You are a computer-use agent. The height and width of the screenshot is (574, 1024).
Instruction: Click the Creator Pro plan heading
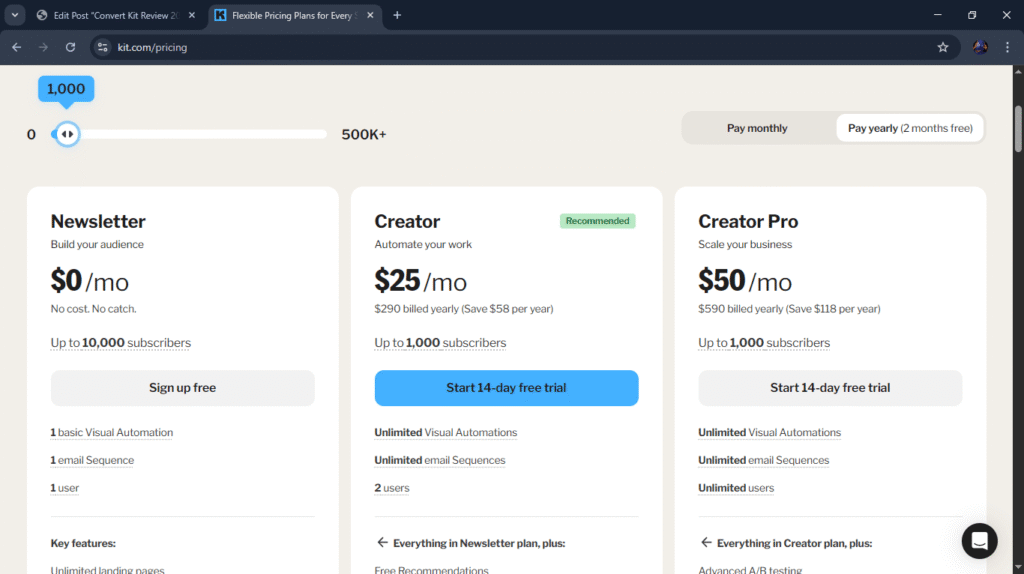pos(748,221)
